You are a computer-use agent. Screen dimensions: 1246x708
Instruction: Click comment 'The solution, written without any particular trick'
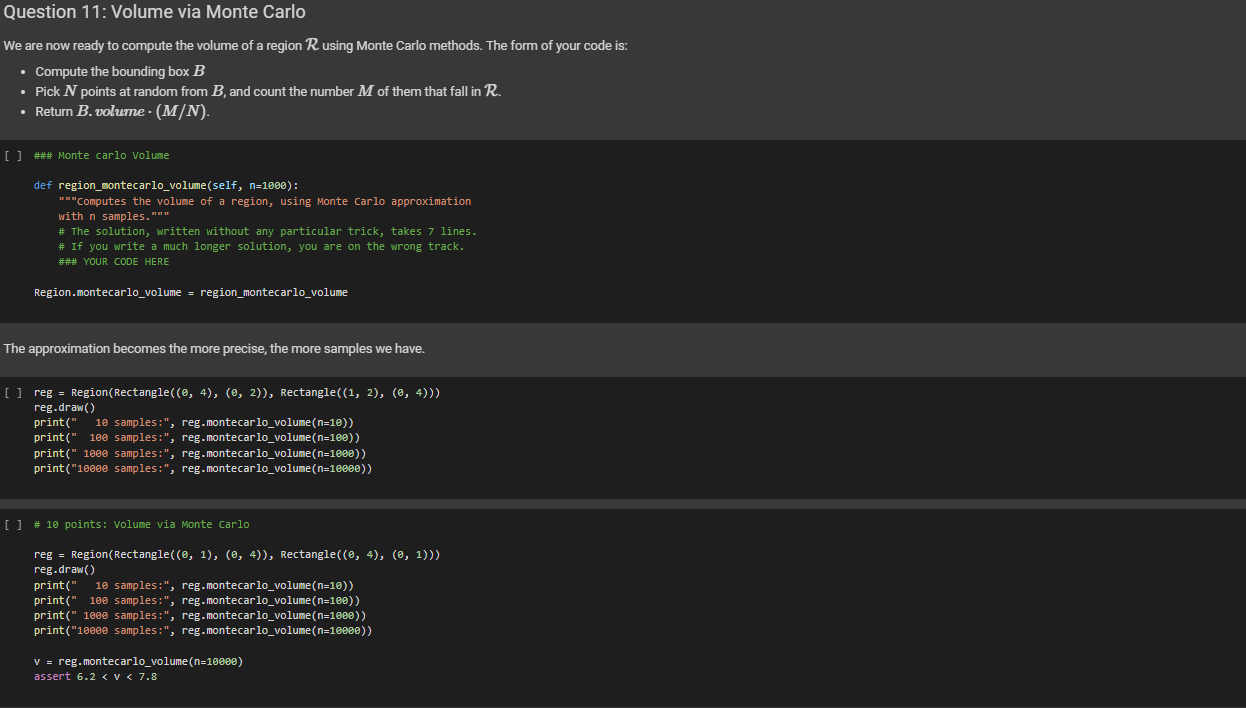[x=267, y=231]
